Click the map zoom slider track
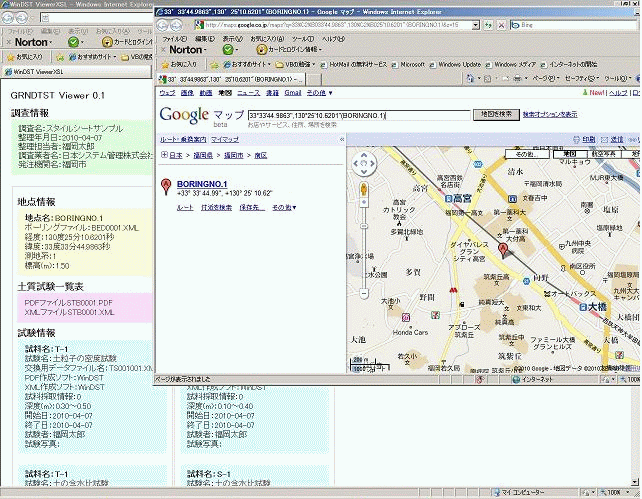The image size is (642, 499). click(x=364, y=248)
